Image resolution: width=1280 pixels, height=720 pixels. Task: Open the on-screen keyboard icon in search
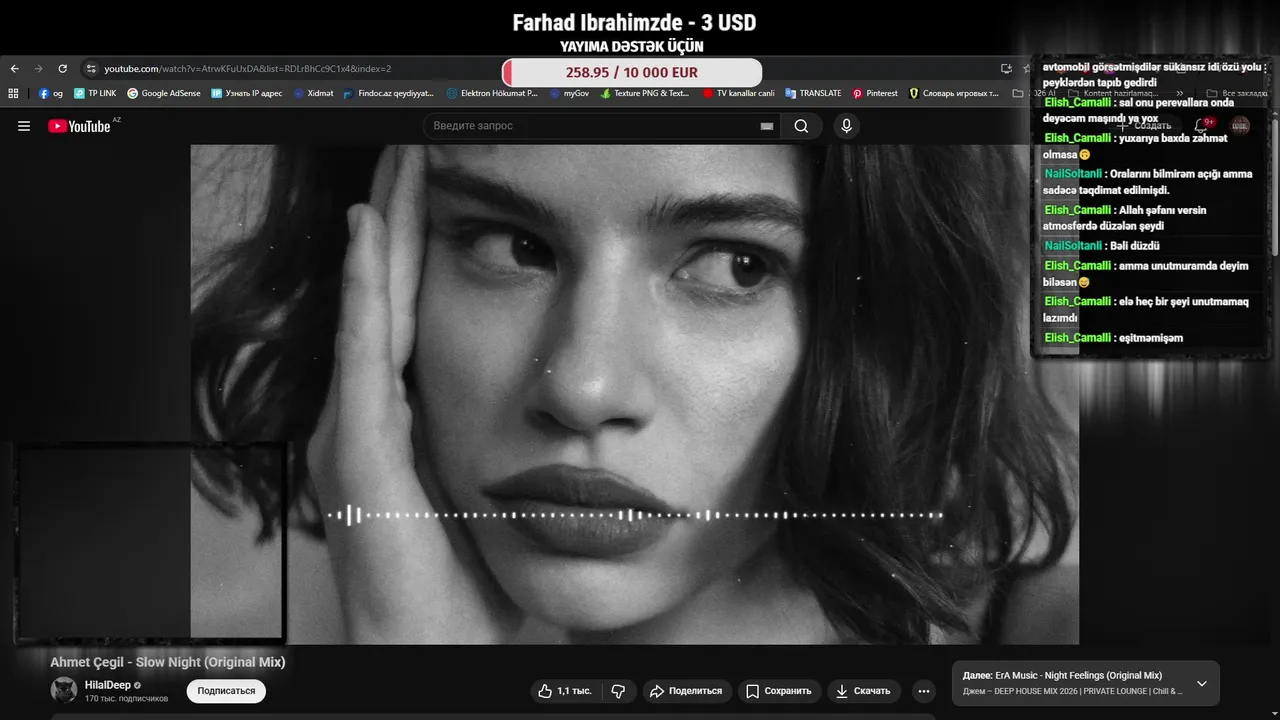(767, 126)
